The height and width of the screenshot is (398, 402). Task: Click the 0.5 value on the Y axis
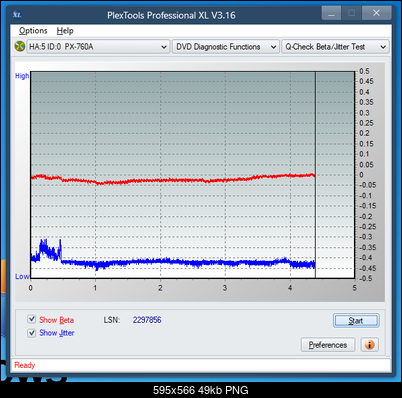click(x=364, y=71)
